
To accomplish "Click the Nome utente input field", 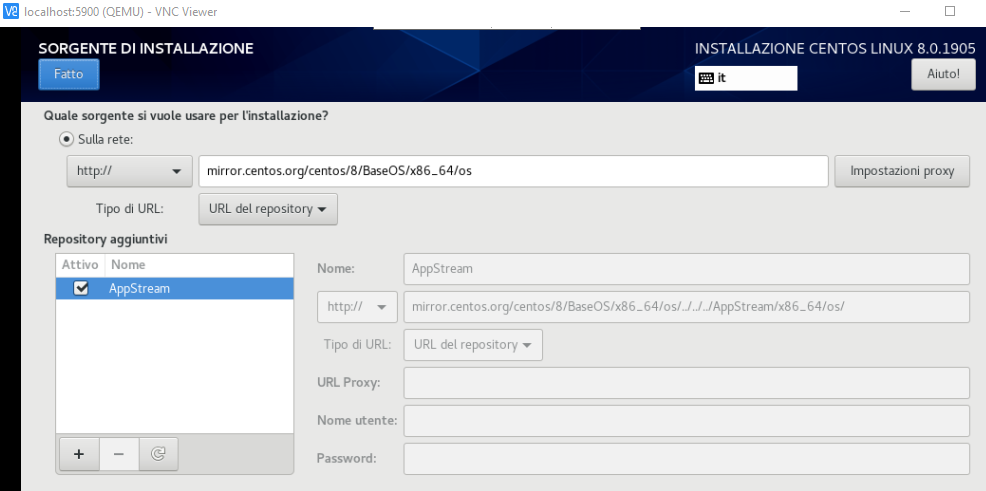I will (x=687, y=421).
